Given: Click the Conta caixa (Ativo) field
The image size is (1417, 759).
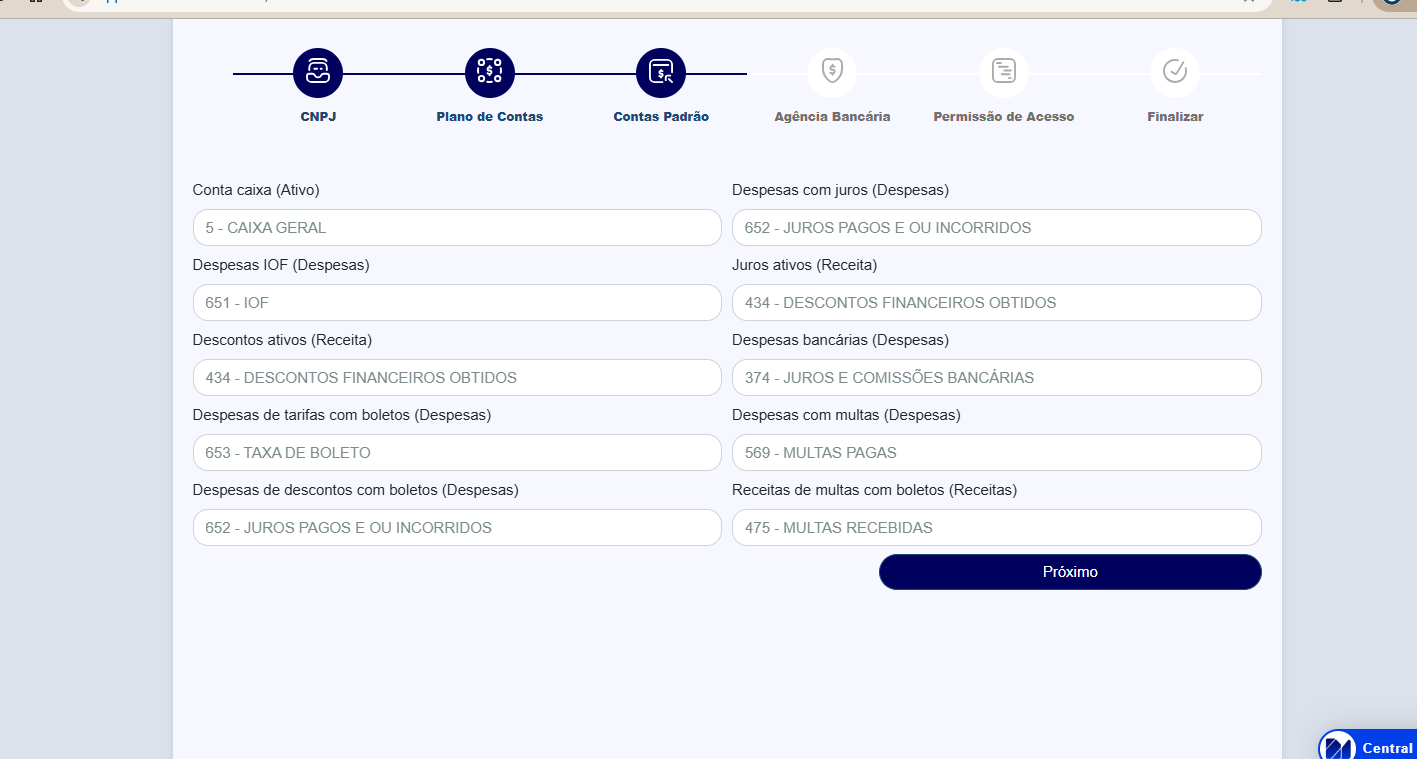Looking at the screenshot, I should [x=457, y=228].
